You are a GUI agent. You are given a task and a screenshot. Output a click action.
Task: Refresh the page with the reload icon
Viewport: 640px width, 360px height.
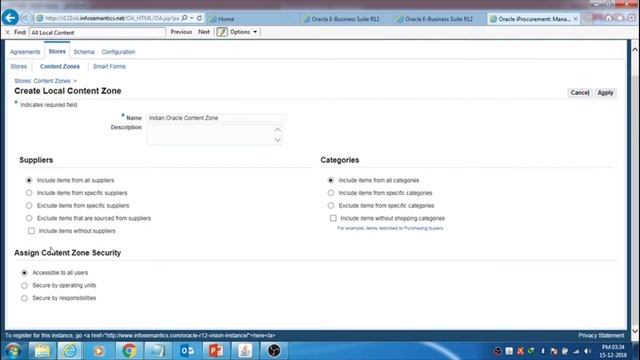[x=199, y=18]
